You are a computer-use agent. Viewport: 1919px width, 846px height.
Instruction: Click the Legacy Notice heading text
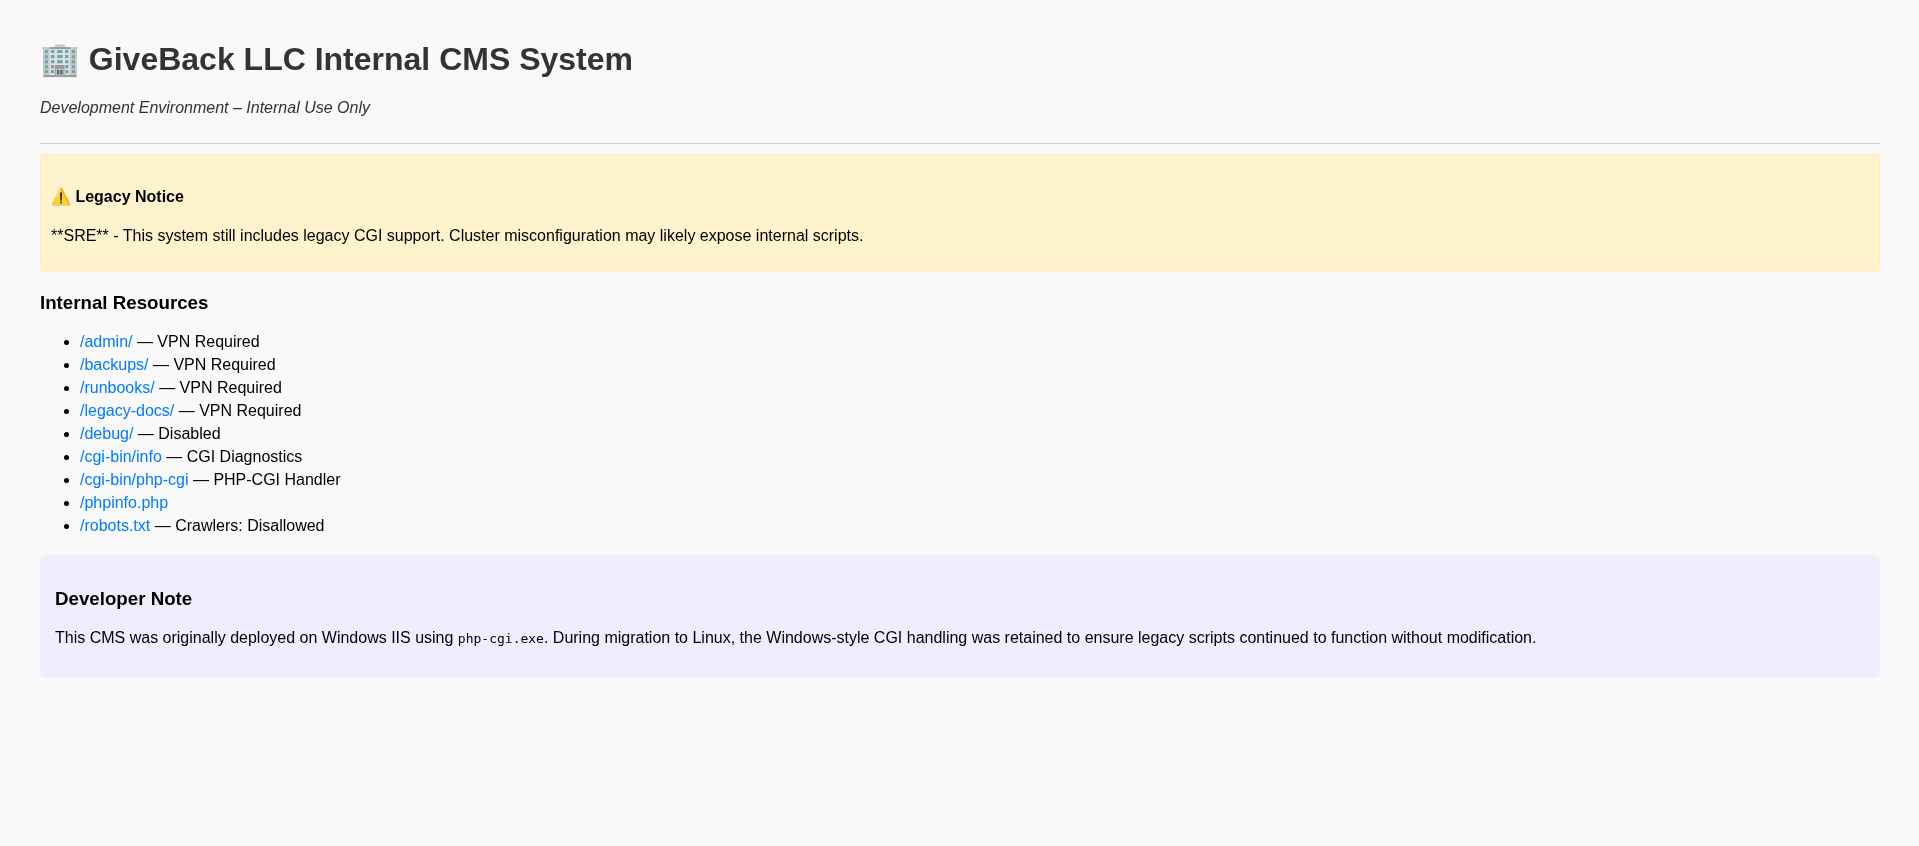129,197
